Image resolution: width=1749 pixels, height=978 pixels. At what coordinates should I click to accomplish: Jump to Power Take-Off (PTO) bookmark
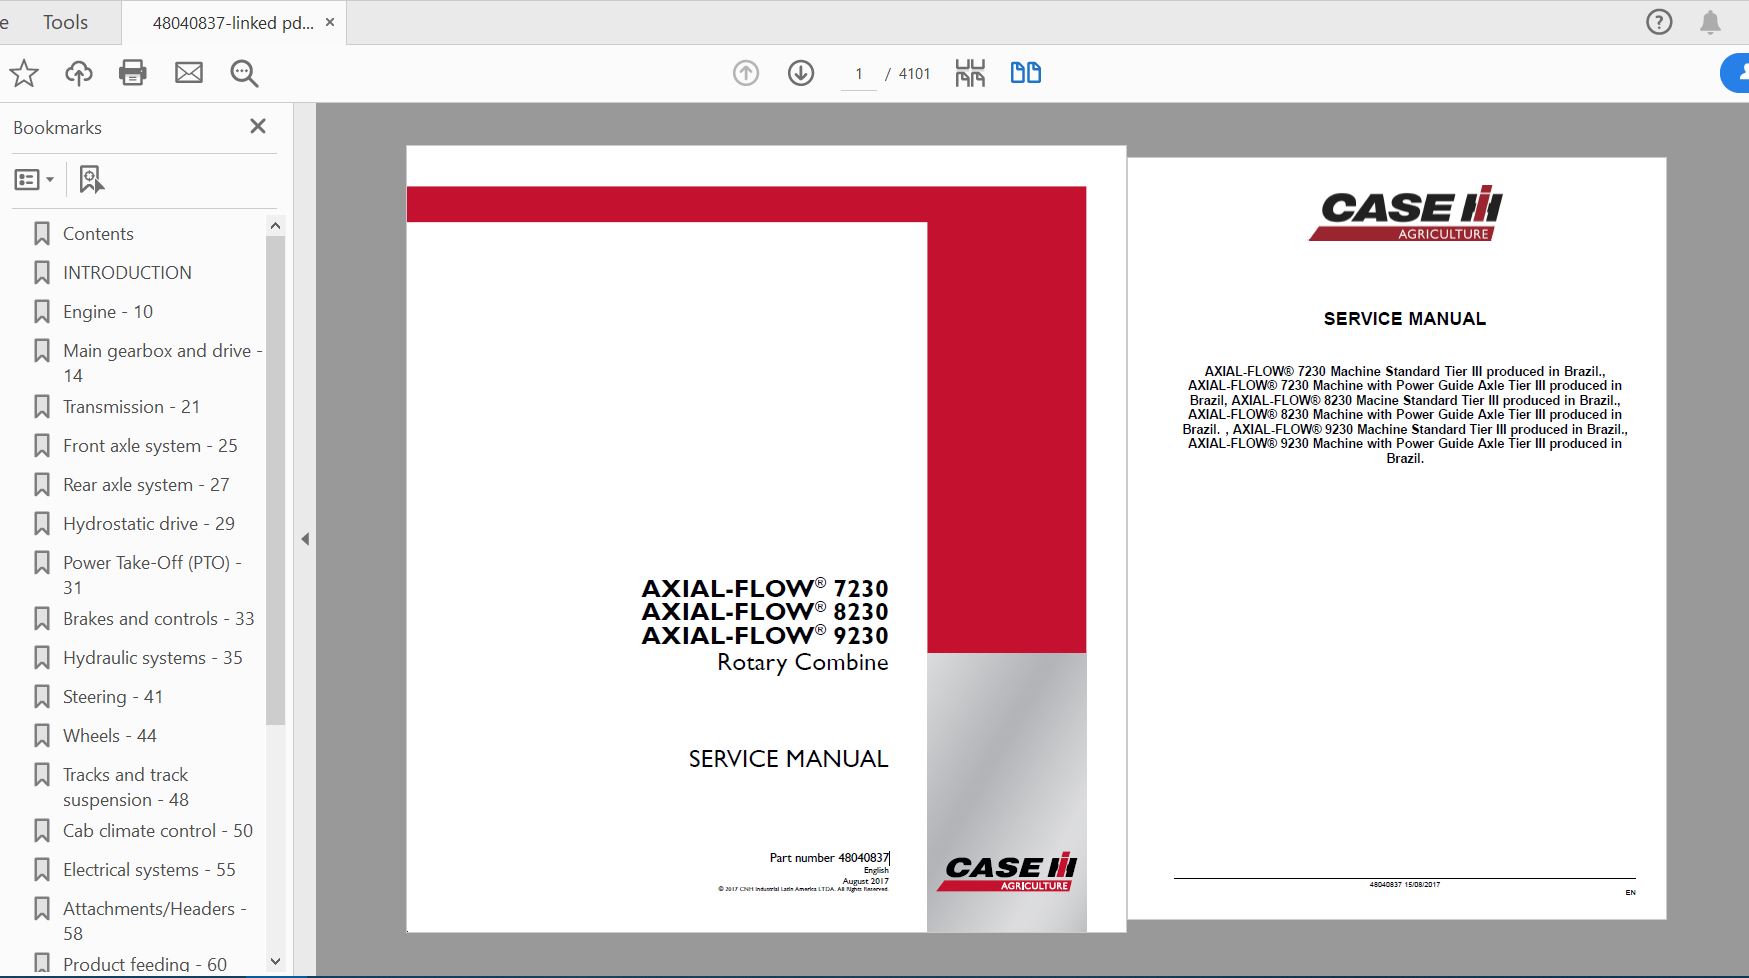point(152,575)
